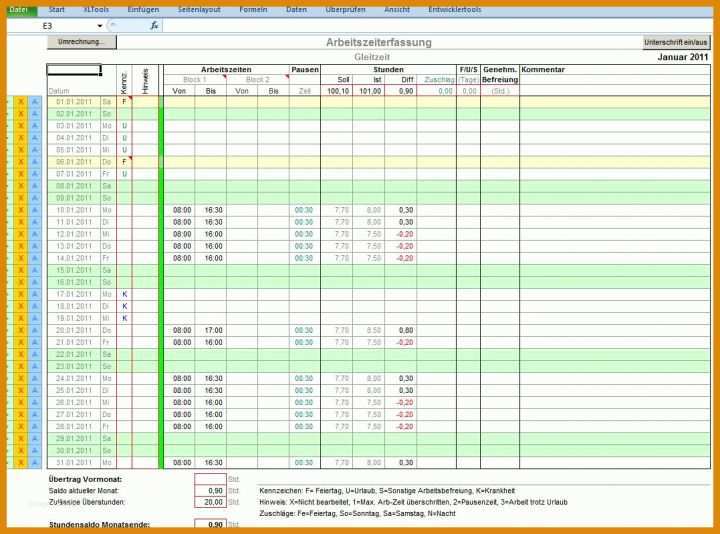
Task: Click blue A button in 11.01.2011 row
Action: pos(35,222)
